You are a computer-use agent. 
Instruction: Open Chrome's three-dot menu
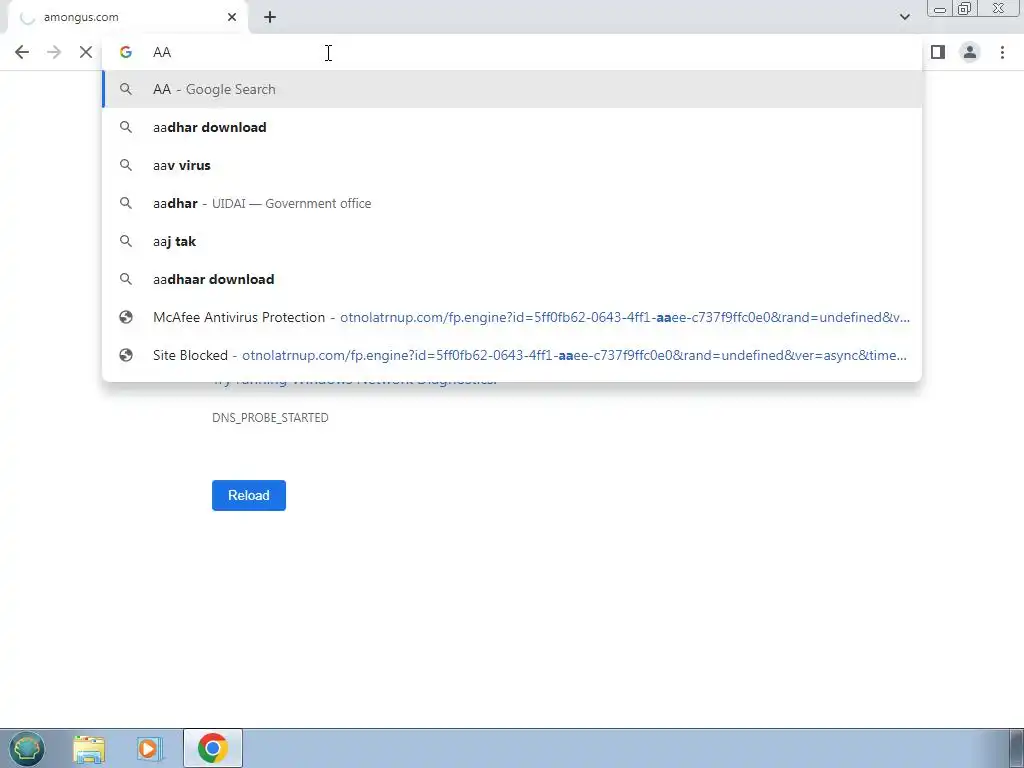[x=1002, y=52]
